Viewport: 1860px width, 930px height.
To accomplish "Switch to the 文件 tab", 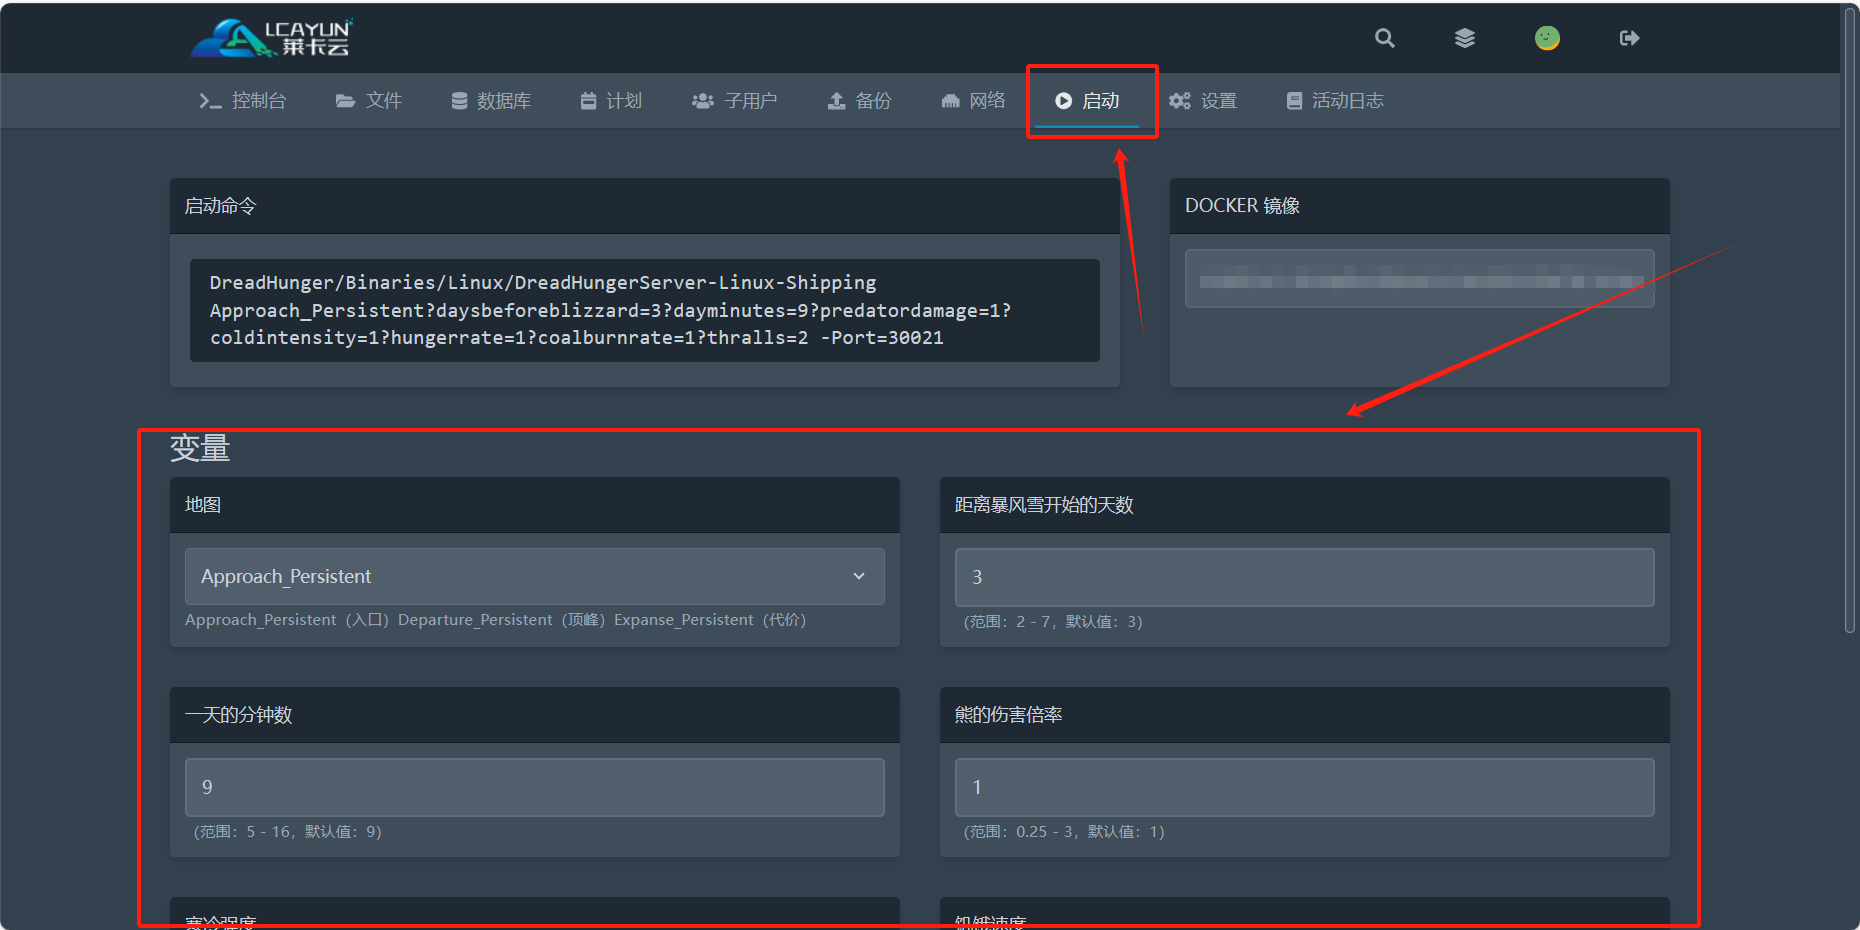I will [x=368, y=101].
